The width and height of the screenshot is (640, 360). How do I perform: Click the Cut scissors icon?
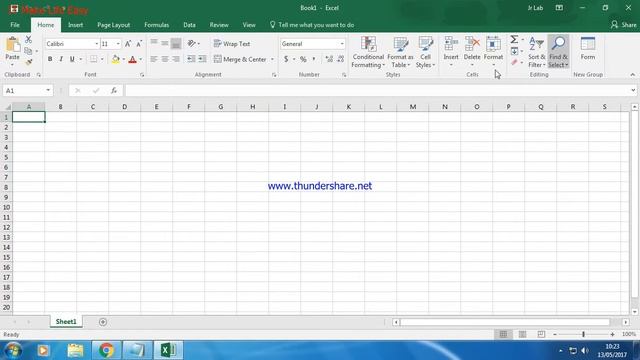point(28,40)
